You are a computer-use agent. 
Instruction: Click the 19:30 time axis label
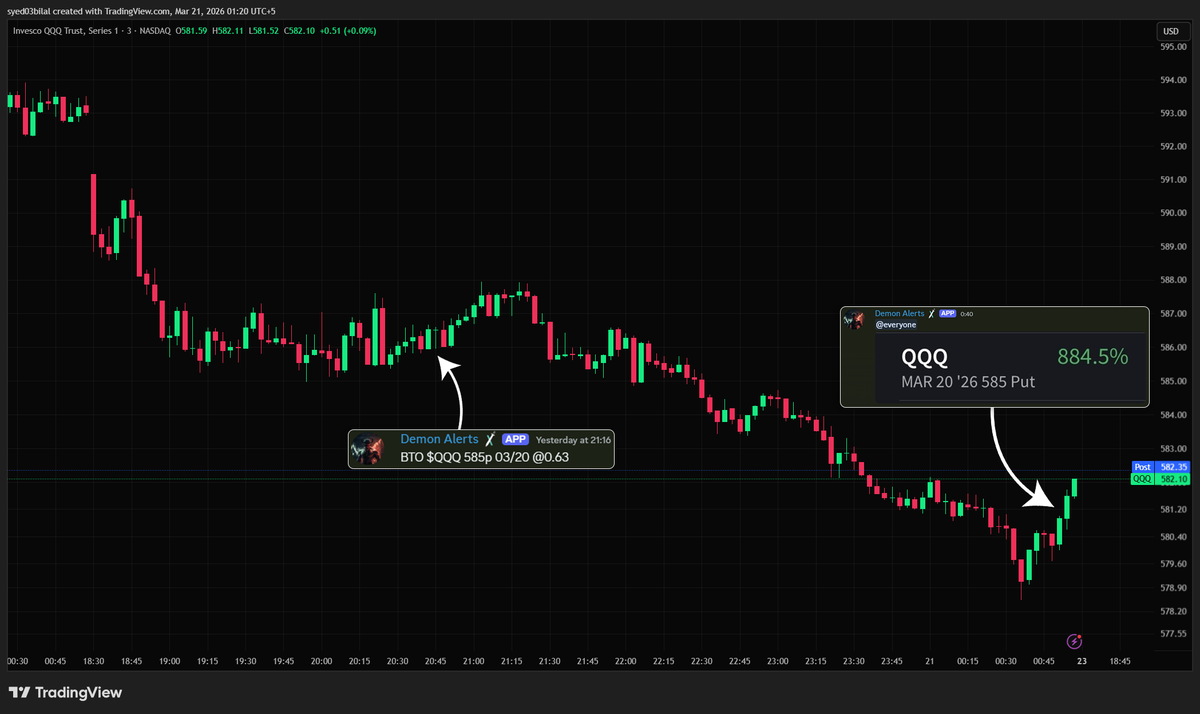click(x=245, y=661)
